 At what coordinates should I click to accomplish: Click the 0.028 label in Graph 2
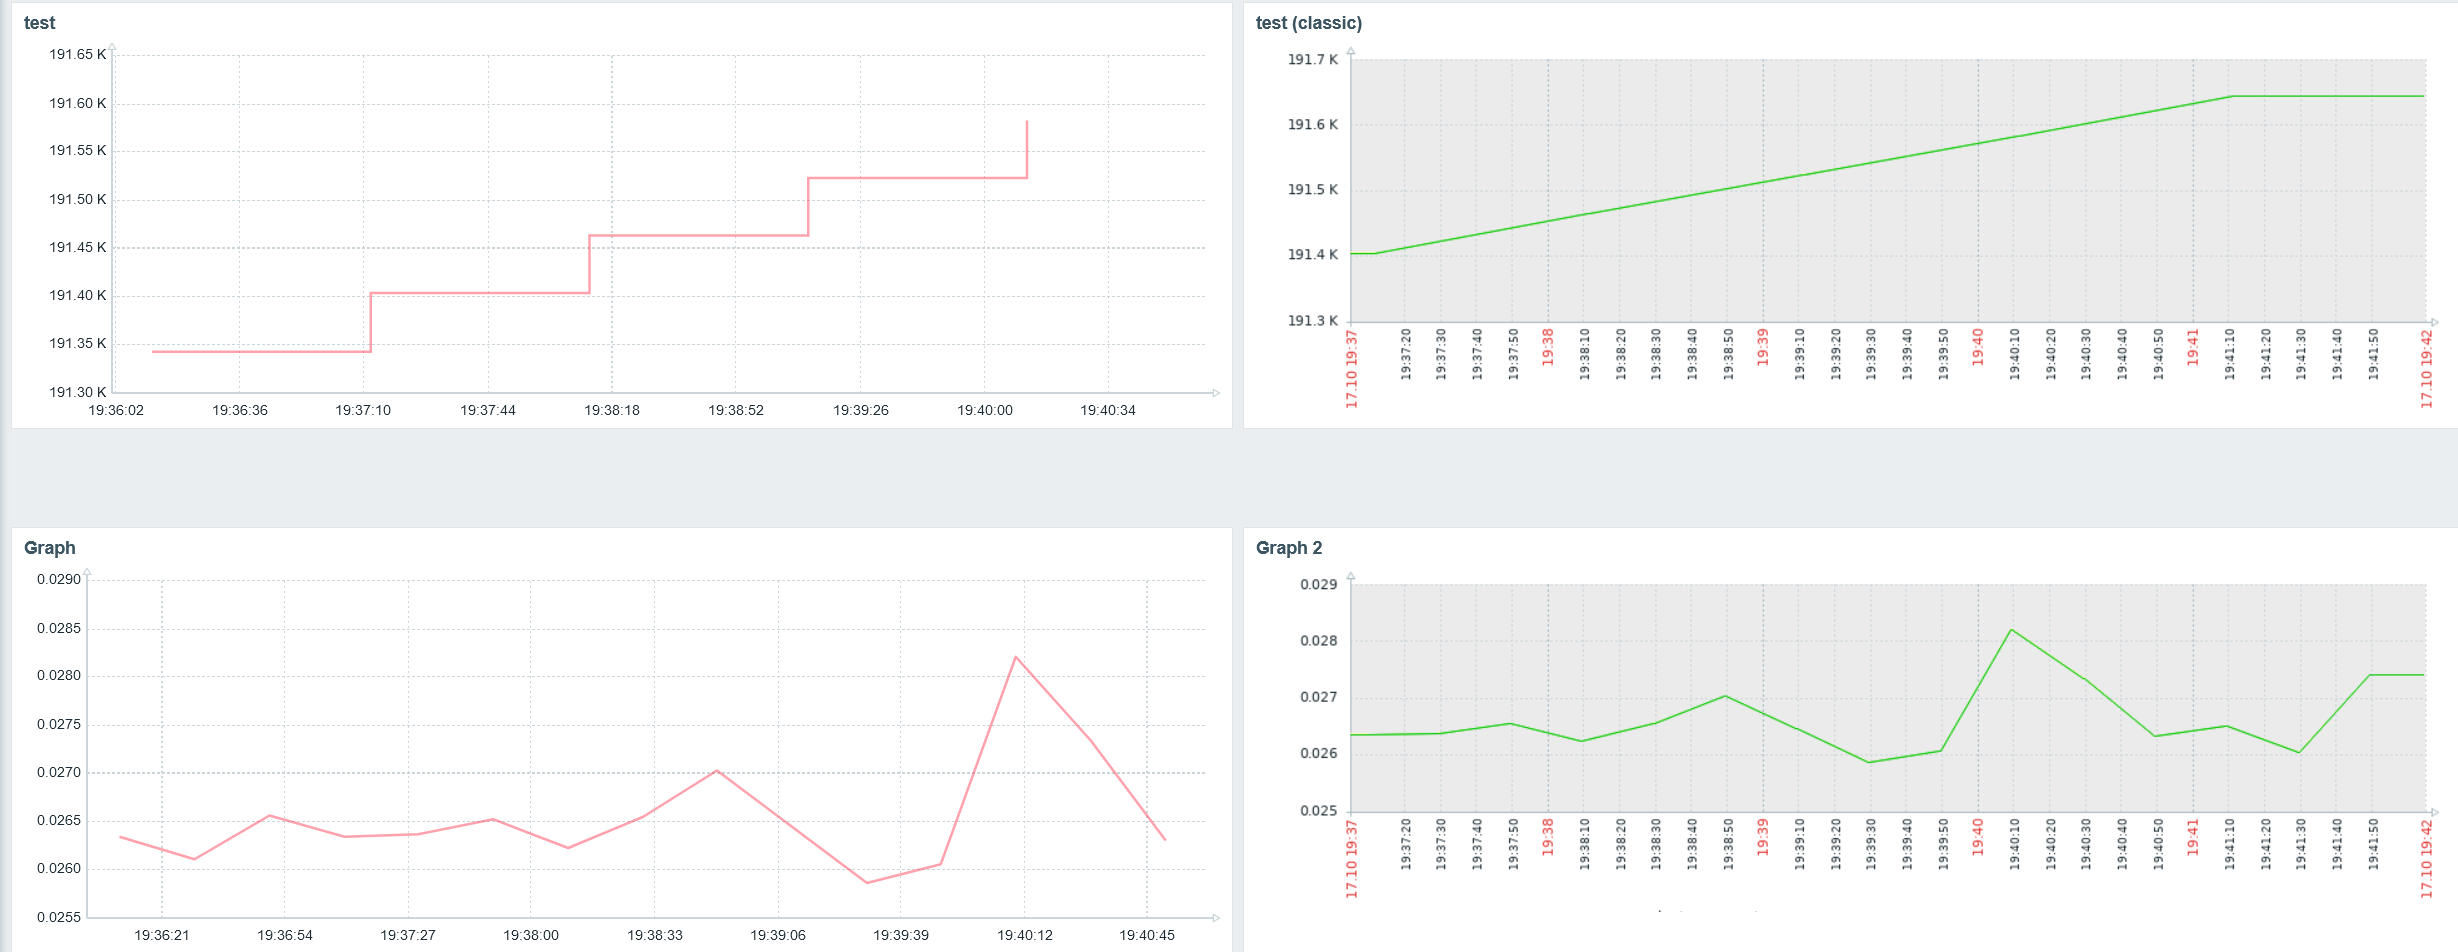pyautogui.click(x=1318, y=640)
